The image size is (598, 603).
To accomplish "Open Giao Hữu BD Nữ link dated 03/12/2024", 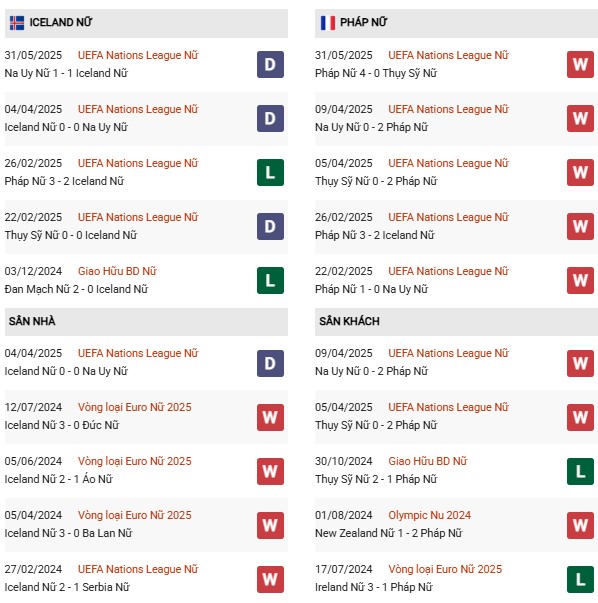I will pos(117,271).
